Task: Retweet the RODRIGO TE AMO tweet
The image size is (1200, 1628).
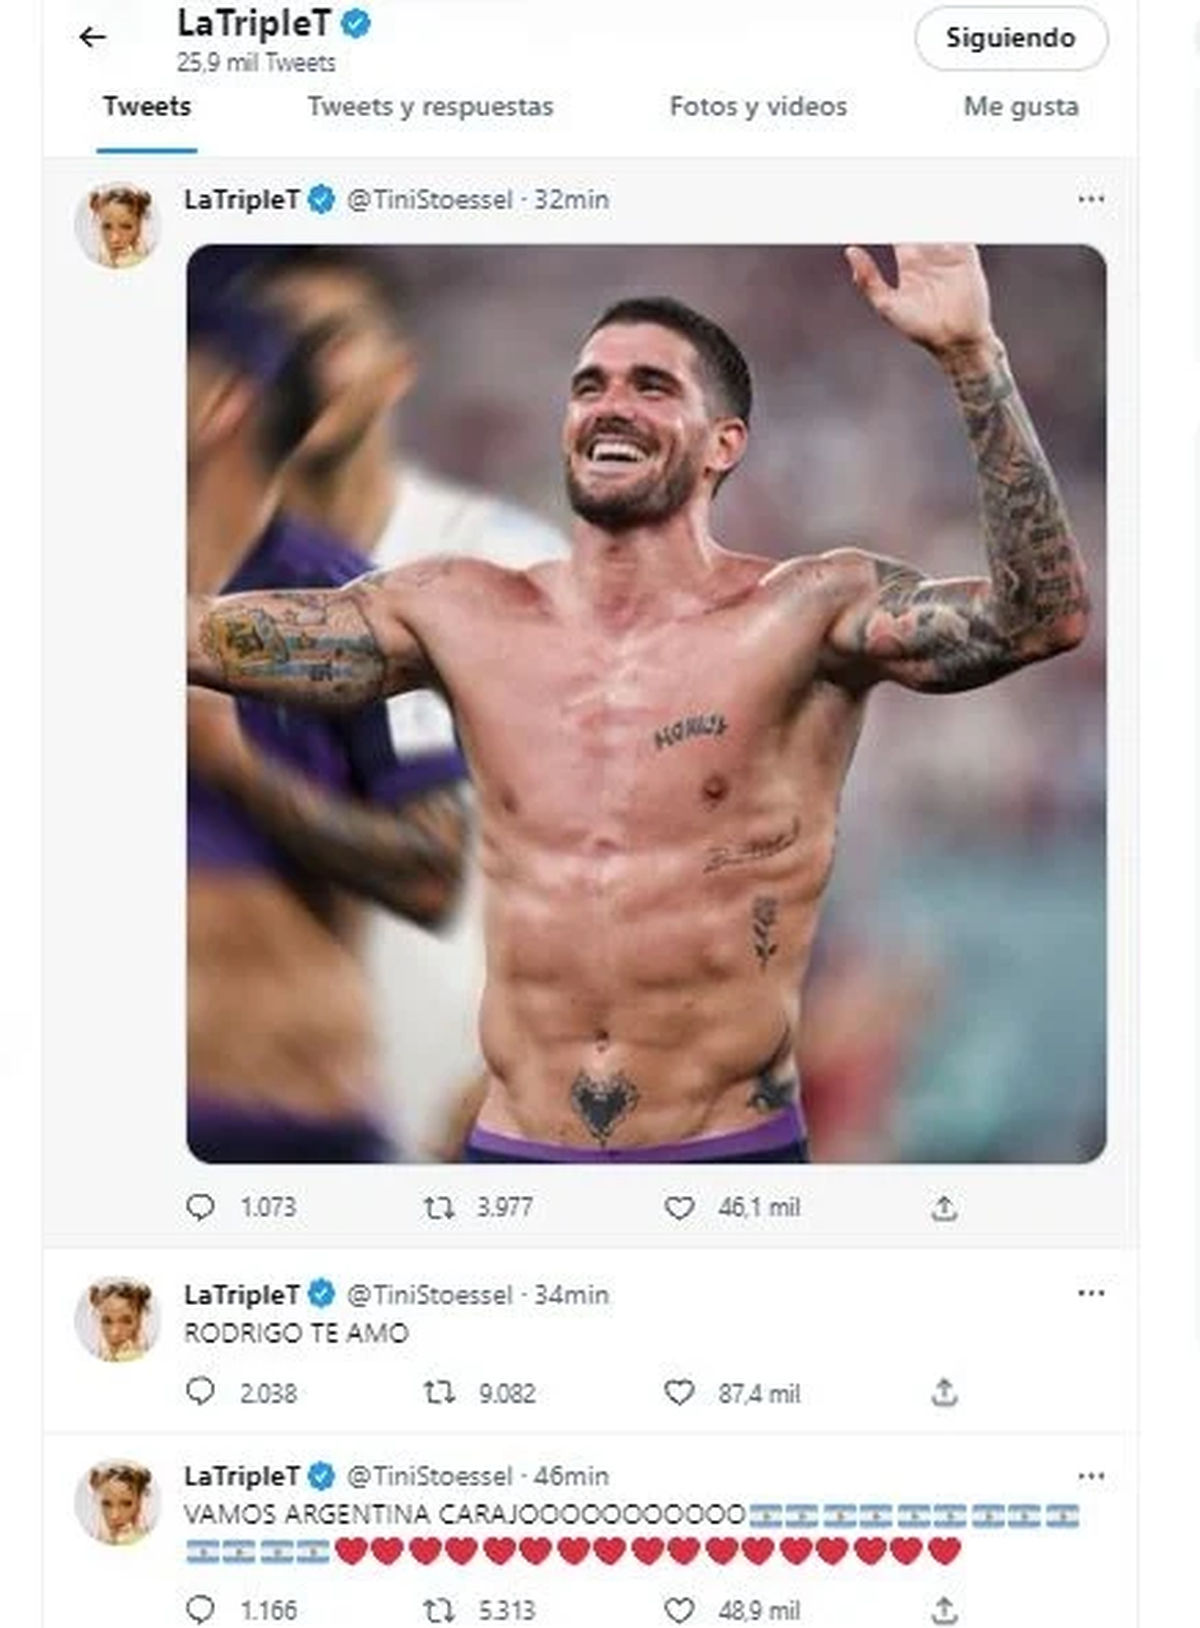Action: point(439,1392)
